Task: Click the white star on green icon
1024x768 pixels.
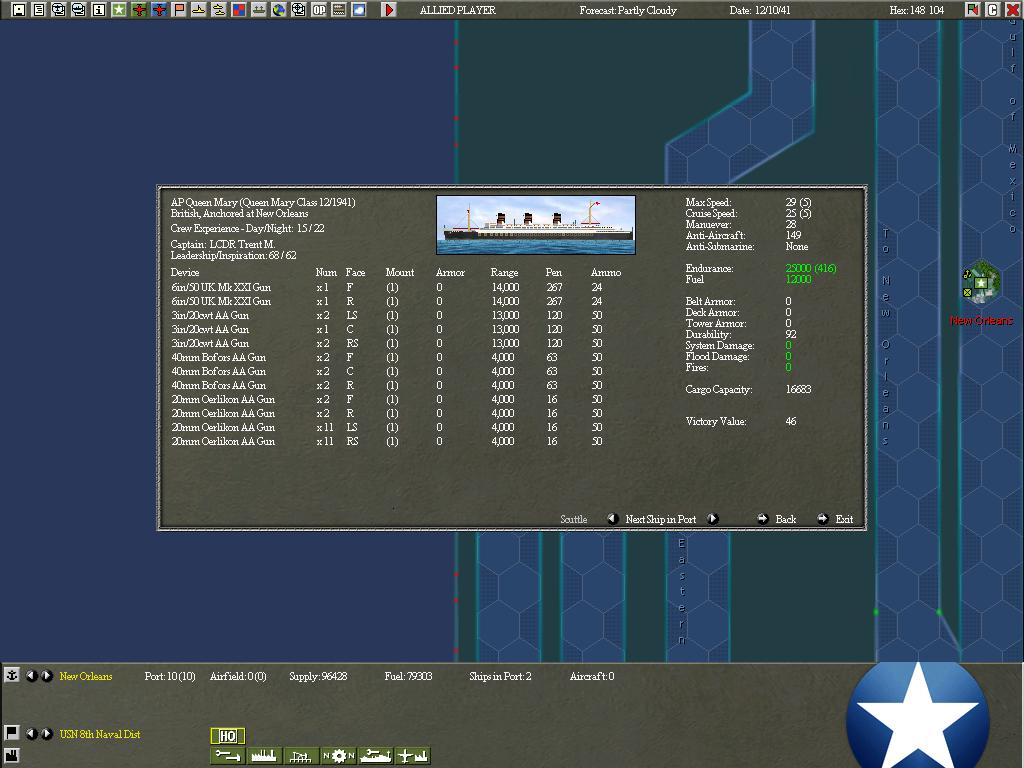Action: (x=119, y=10)
